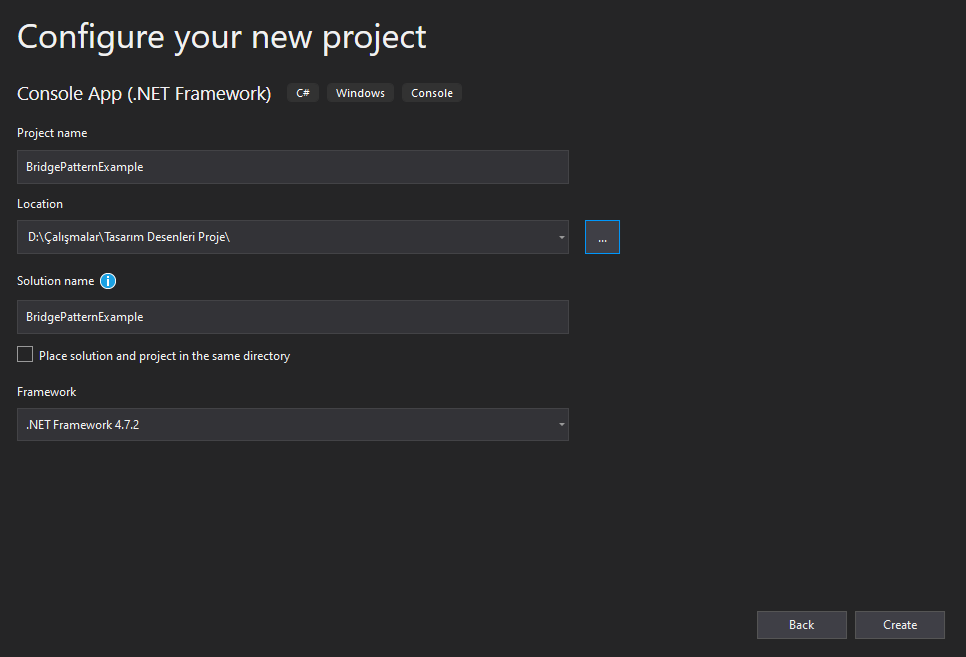Click the Place solution checkbox label text
966x657 pixels.
click(x=164, y=356)
